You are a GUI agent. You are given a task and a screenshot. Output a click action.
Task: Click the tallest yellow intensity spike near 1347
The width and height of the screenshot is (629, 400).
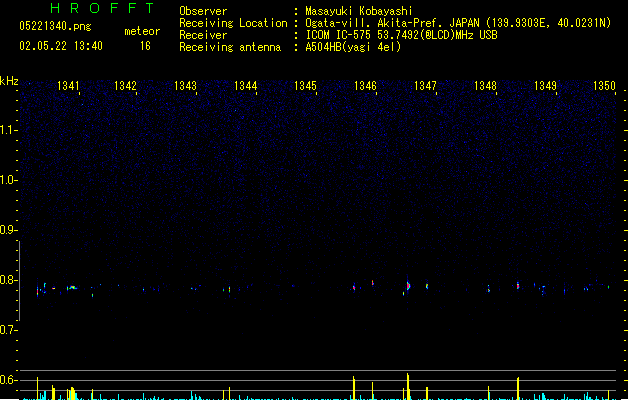click(408, 386)
